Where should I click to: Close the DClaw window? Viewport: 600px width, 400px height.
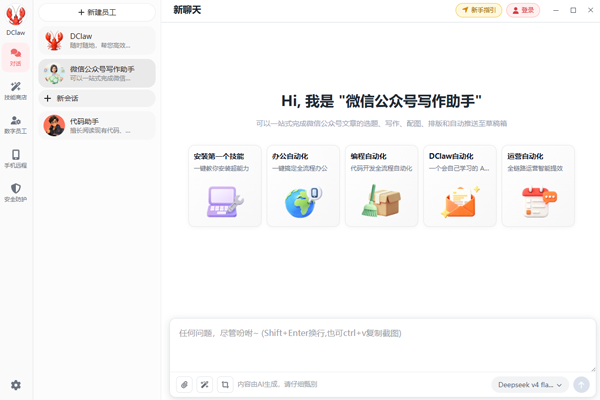coord(590,10)
